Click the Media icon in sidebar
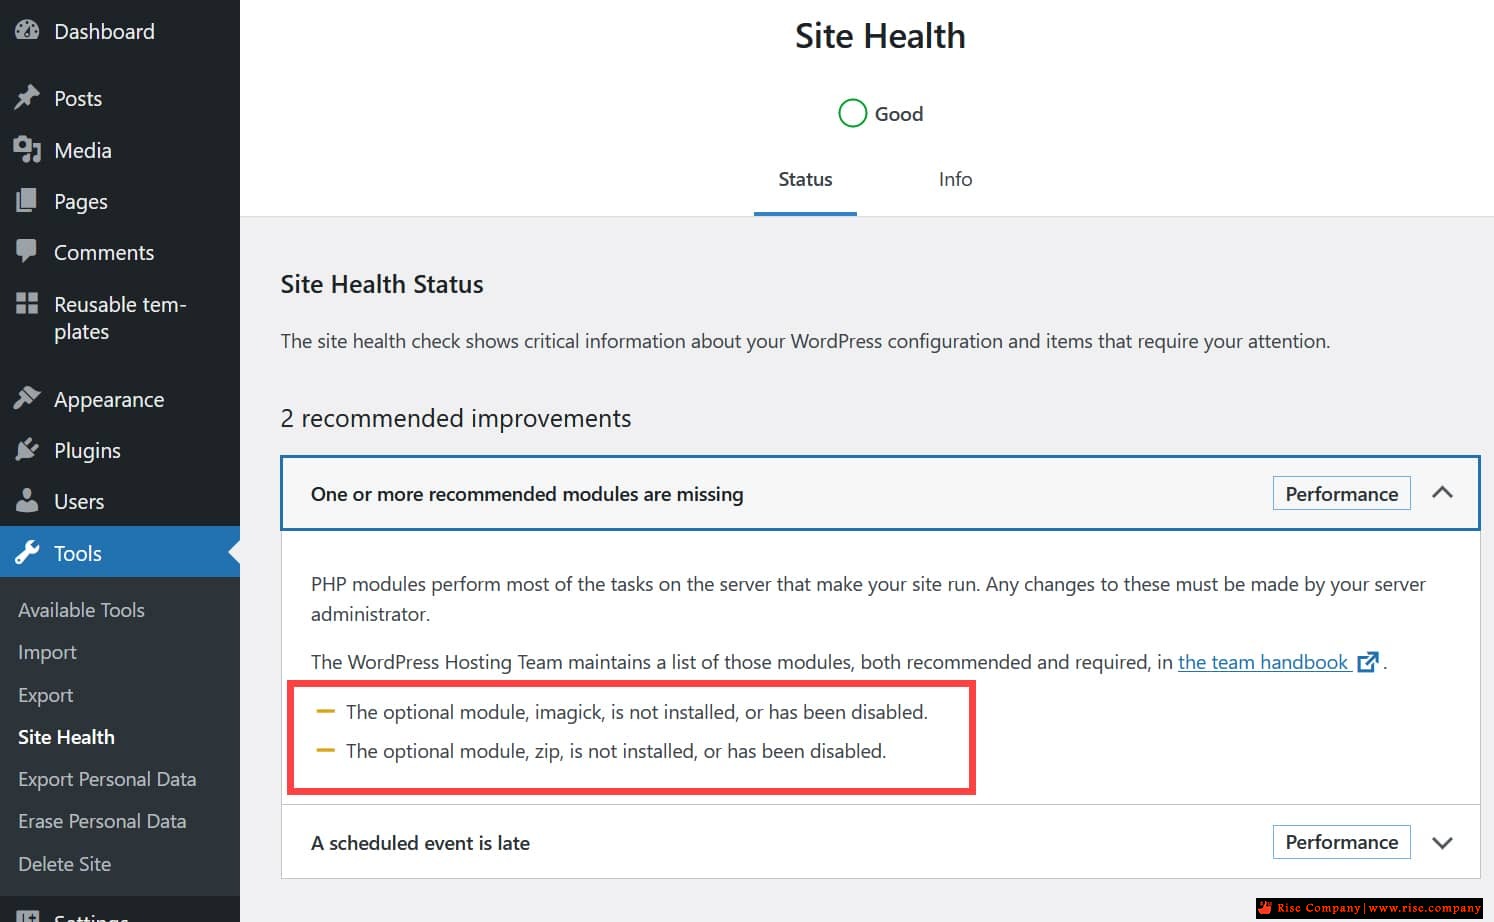The image size is (1494, 922). (27, 150)
